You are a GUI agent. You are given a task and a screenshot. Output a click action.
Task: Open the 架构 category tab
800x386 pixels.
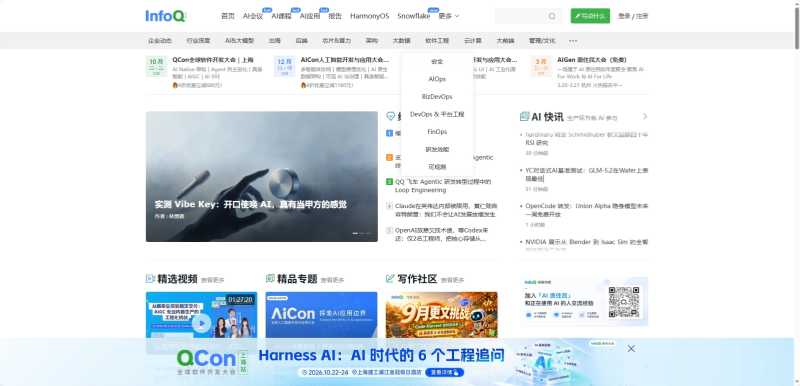pyautogui.click(x=371, y=41)
